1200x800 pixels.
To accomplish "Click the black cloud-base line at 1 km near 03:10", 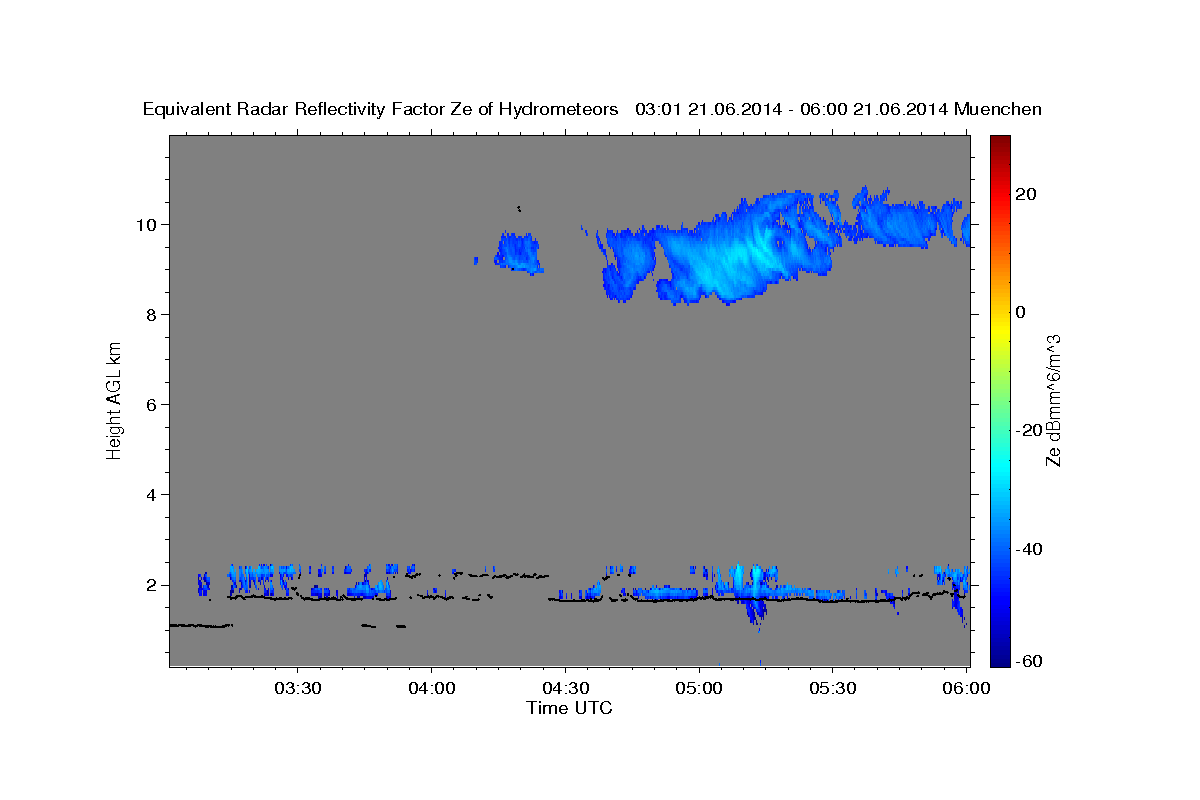I will click(x=201, y=625).
